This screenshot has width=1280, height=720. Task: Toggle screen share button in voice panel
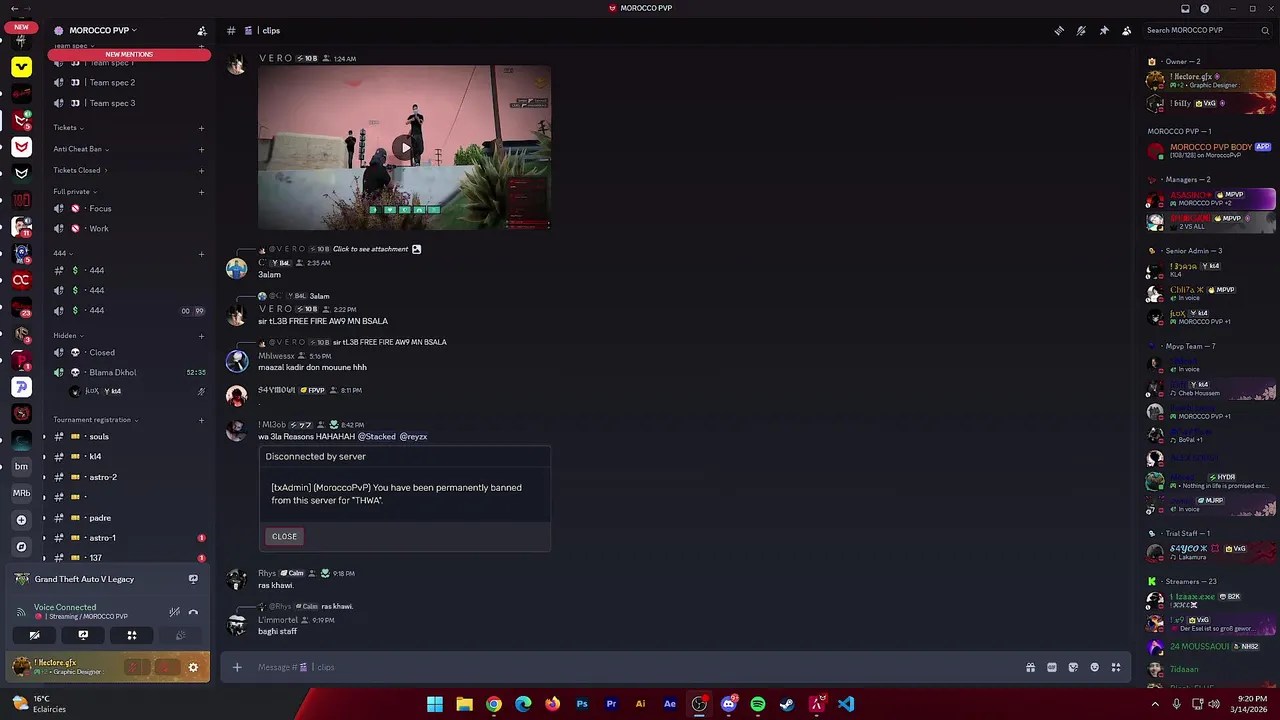(83, 635)
